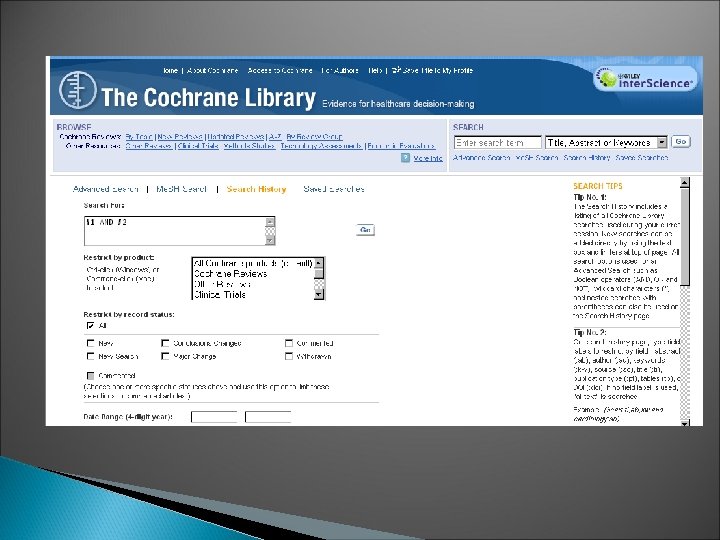Enable the New Search checkbox
Viewport: 720px width, 540px height.
tap(90, 356)
